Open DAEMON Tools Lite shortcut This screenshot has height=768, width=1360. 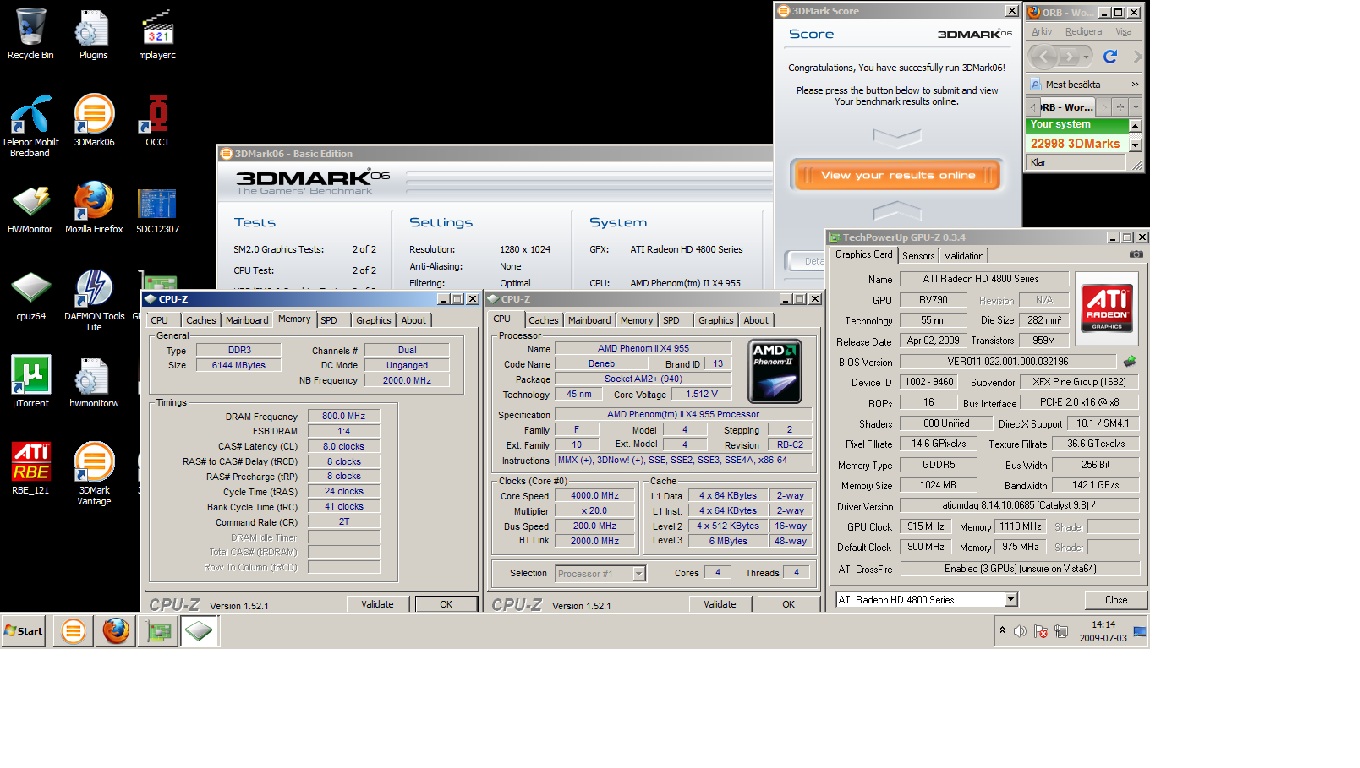(x=93, y=300)
